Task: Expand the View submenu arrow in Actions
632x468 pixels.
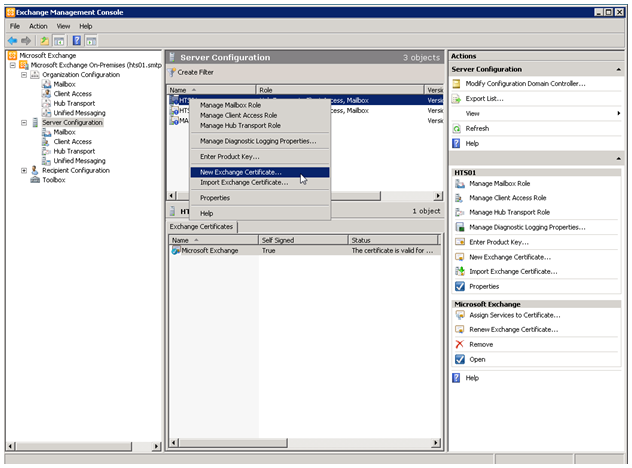Action: coord(619,114)
